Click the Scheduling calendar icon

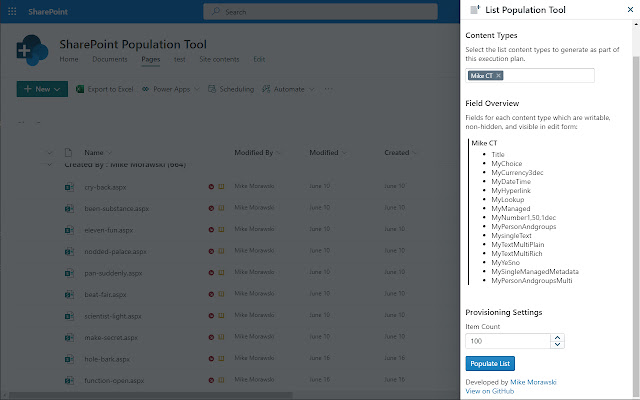click(x=212, y=89)
